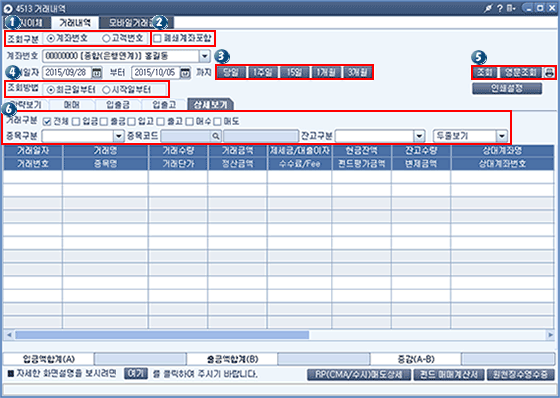Image resolution: width=560 pixels, height=398 pixels.
Task: Click the 영문조회 button
Action: coord(521,73)
